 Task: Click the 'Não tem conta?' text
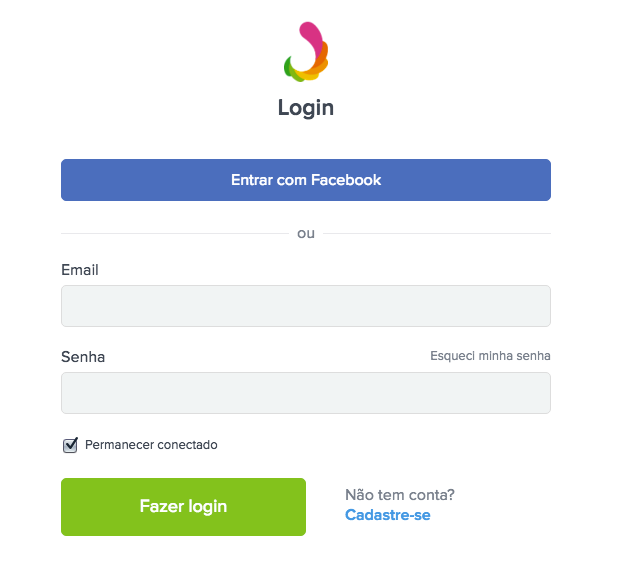(400, 495)
